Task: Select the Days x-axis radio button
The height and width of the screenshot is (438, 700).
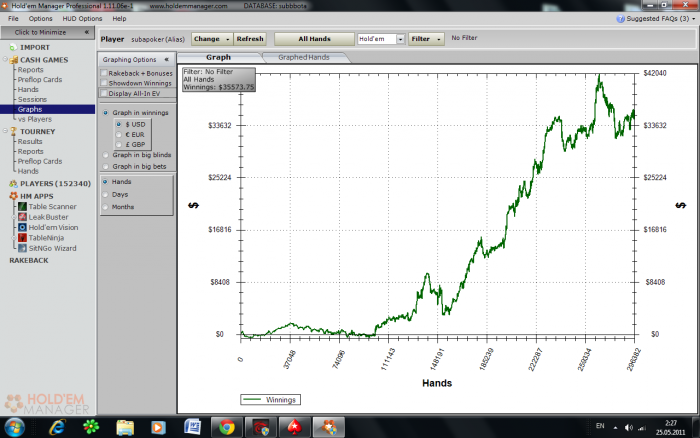Action: pos(105,194)
